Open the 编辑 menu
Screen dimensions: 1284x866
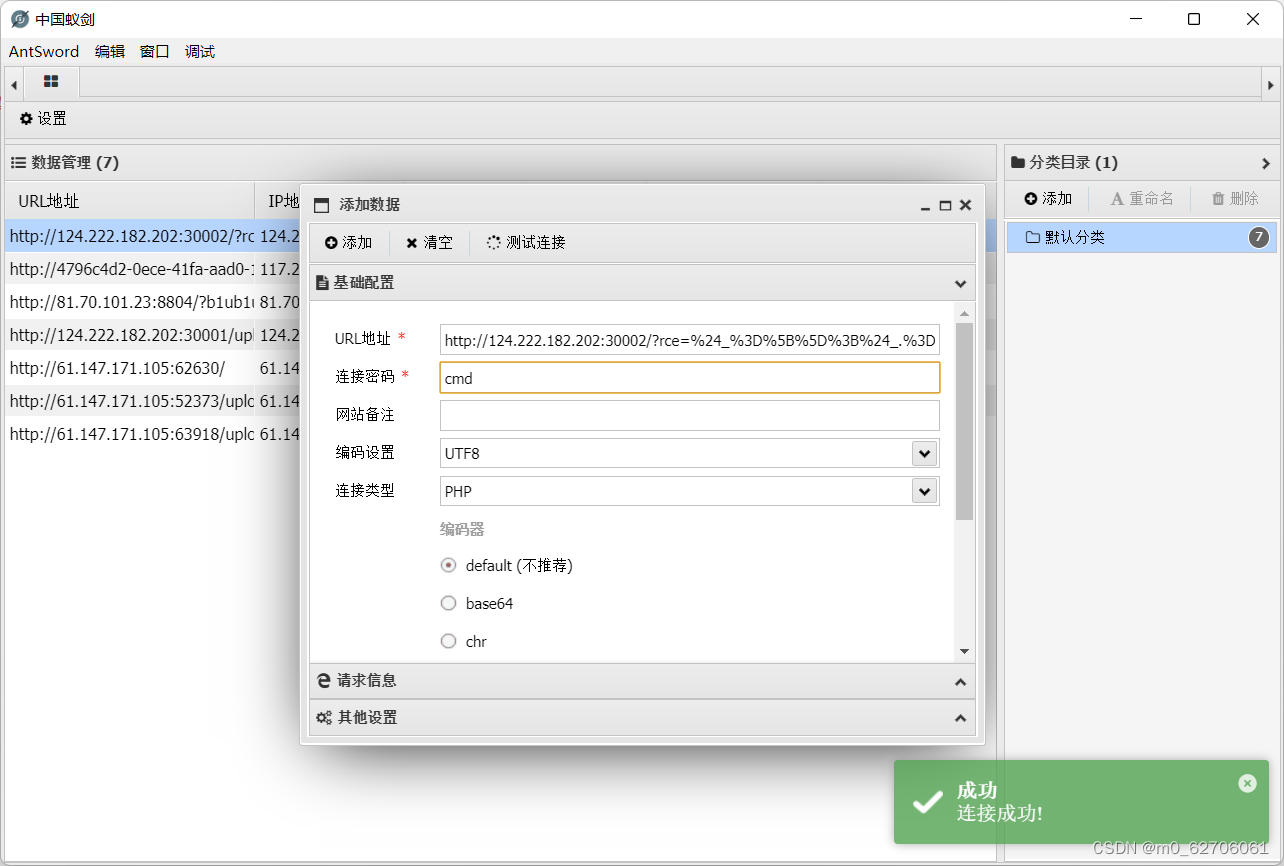click(110, 52)
